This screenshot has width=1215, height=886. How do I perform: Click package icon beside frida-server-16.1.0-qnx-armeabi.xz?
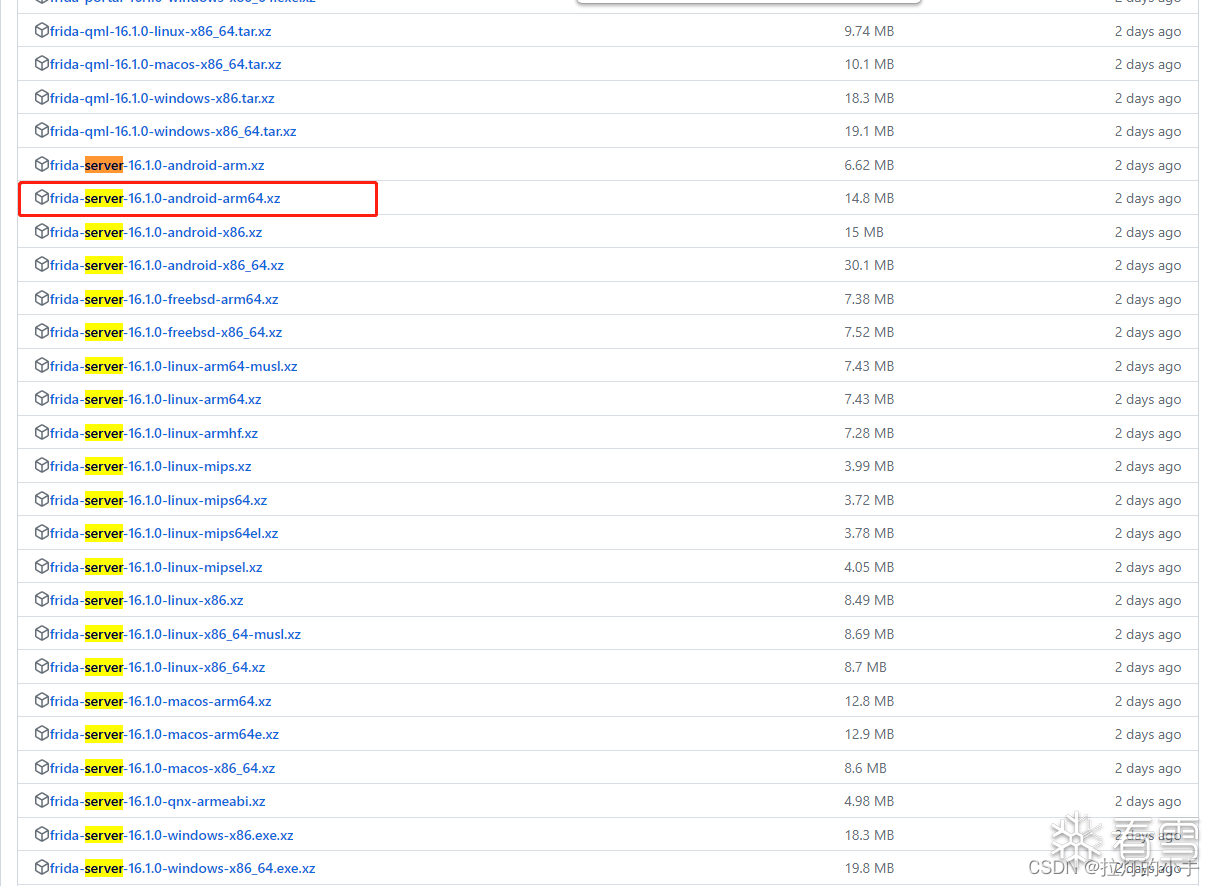(42, 801)
